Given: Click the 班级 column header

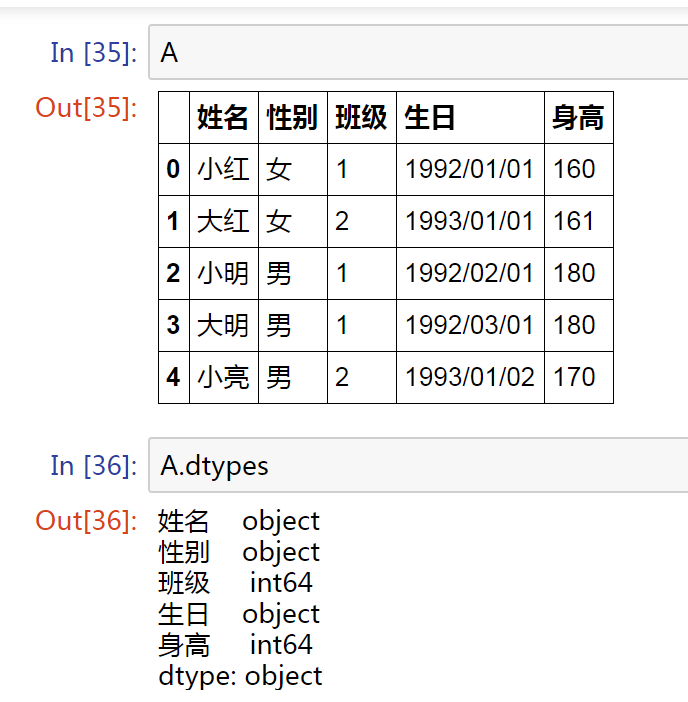Looking at the screenshot, I should pyautogui.click(x=361, y=118).
